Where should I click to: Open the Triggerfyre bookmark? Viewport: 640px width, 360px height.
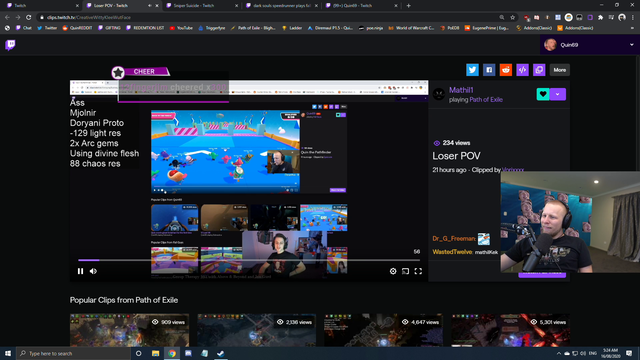[x=211, y=28]
